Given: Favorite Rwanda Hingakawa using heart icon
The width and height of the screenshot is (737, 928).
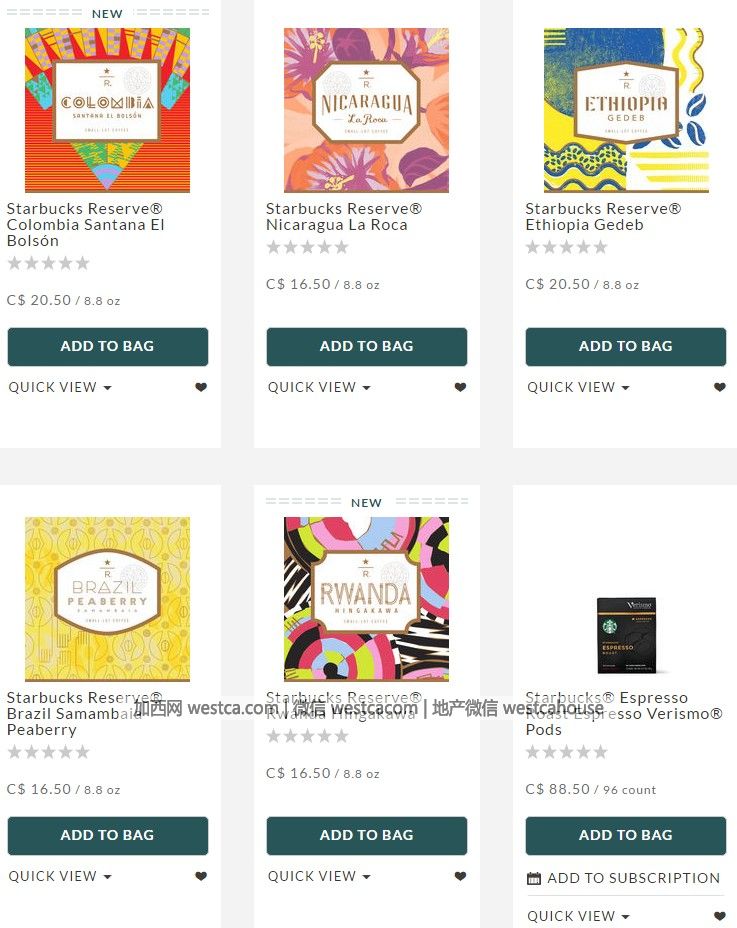Looking at the screenshot, I should click(460, 876).
